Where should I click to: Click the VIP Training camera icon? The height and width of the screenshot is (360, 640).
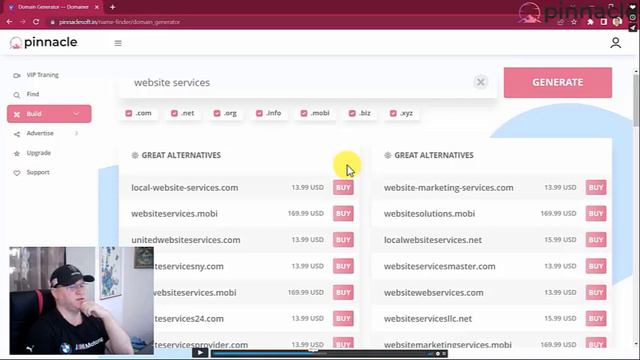(17, 76)
